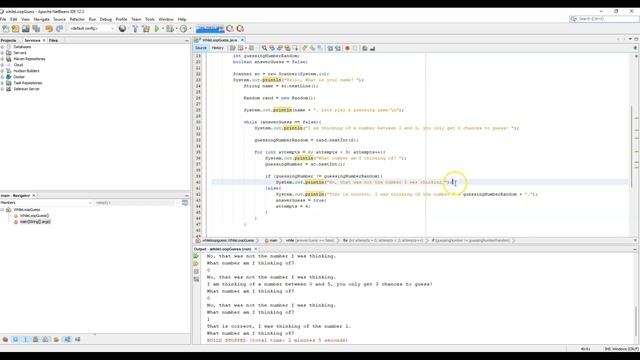
Task: Click the Navigator filter panel icon beside the empty combo
Action: (x=185, y=202)
